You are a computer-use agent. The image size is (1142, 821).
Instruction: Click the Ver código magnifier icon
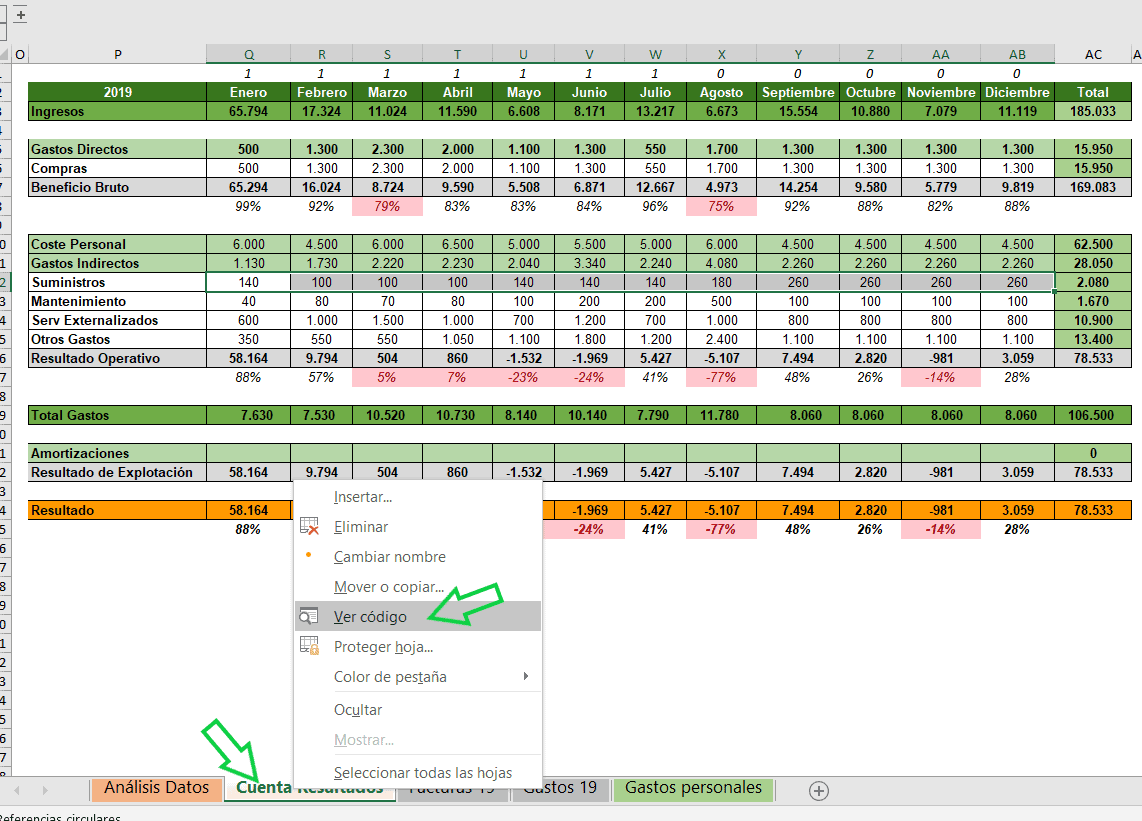[310, 616]
